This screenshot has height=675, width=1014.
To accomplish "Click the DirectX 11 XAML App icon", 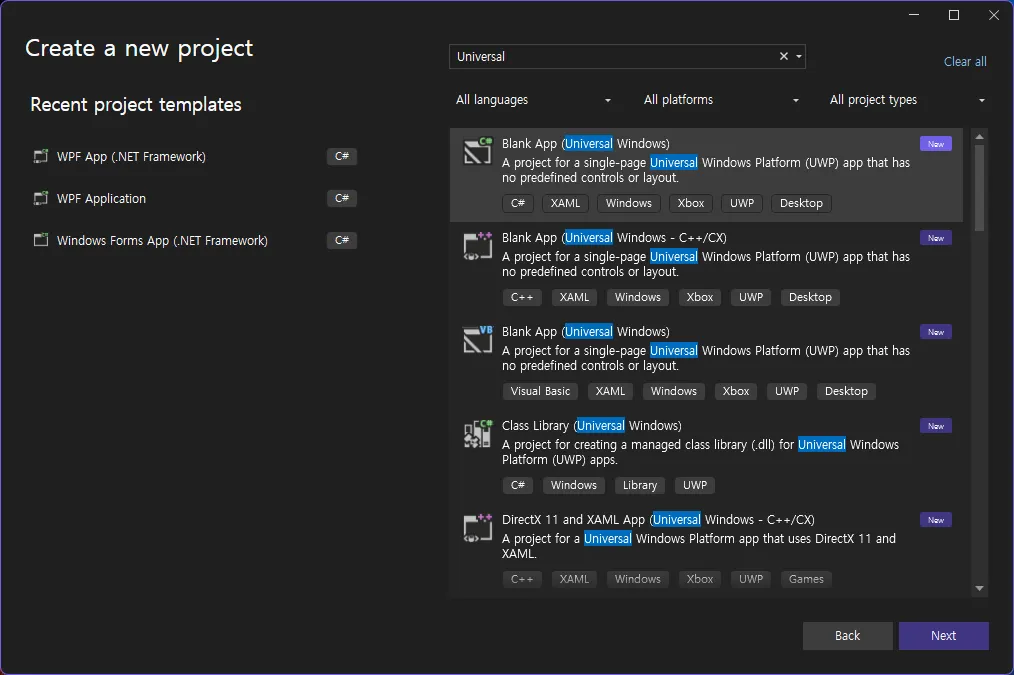I will click(x=477, y=527).
